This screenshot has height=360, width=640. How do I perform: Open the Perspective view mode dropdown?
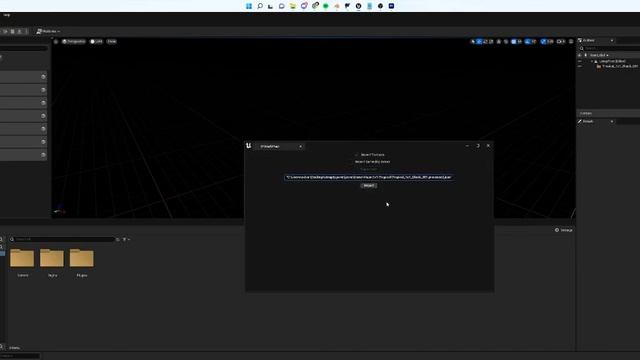(73, 42)
